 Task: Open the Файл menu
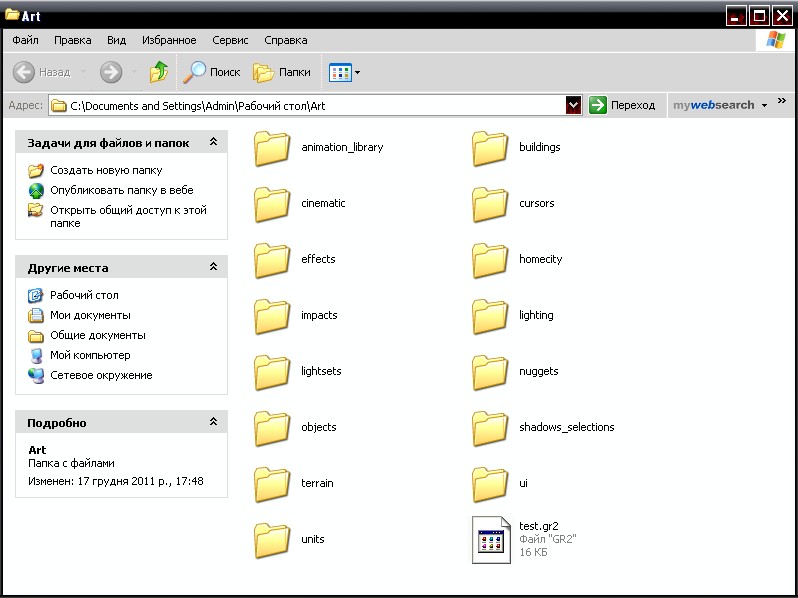26,40
